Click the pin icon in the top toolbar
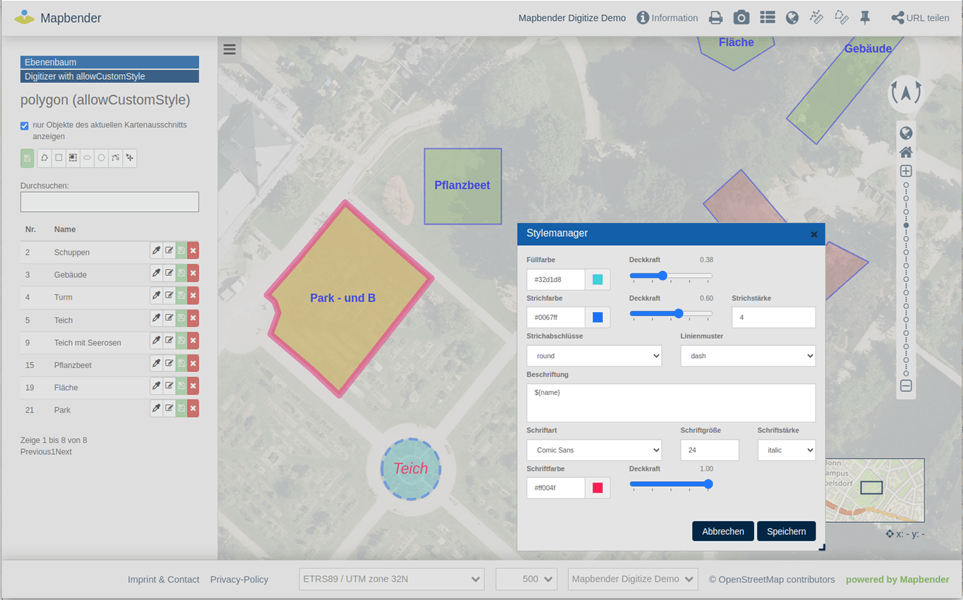The width and height of the screenshot is (963, 600). coord(865,18)
